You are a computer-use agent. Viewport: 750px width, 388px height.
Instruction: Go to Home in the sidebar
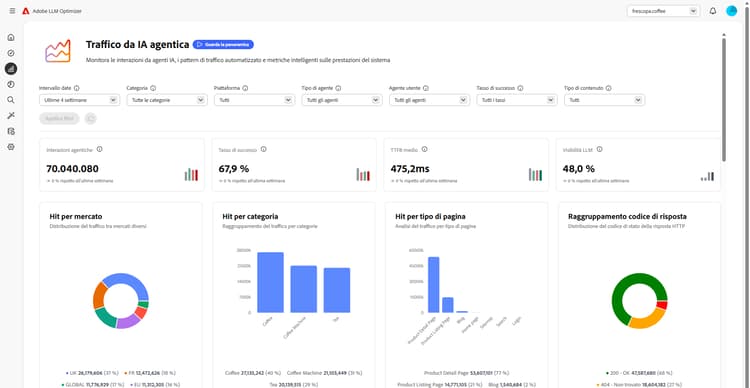pos(11,37)
